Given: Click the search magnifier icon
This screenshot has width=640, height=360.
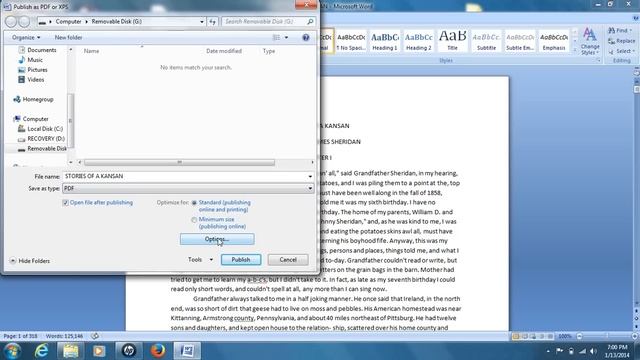Looking at the screenshot, I should [310, 21].
